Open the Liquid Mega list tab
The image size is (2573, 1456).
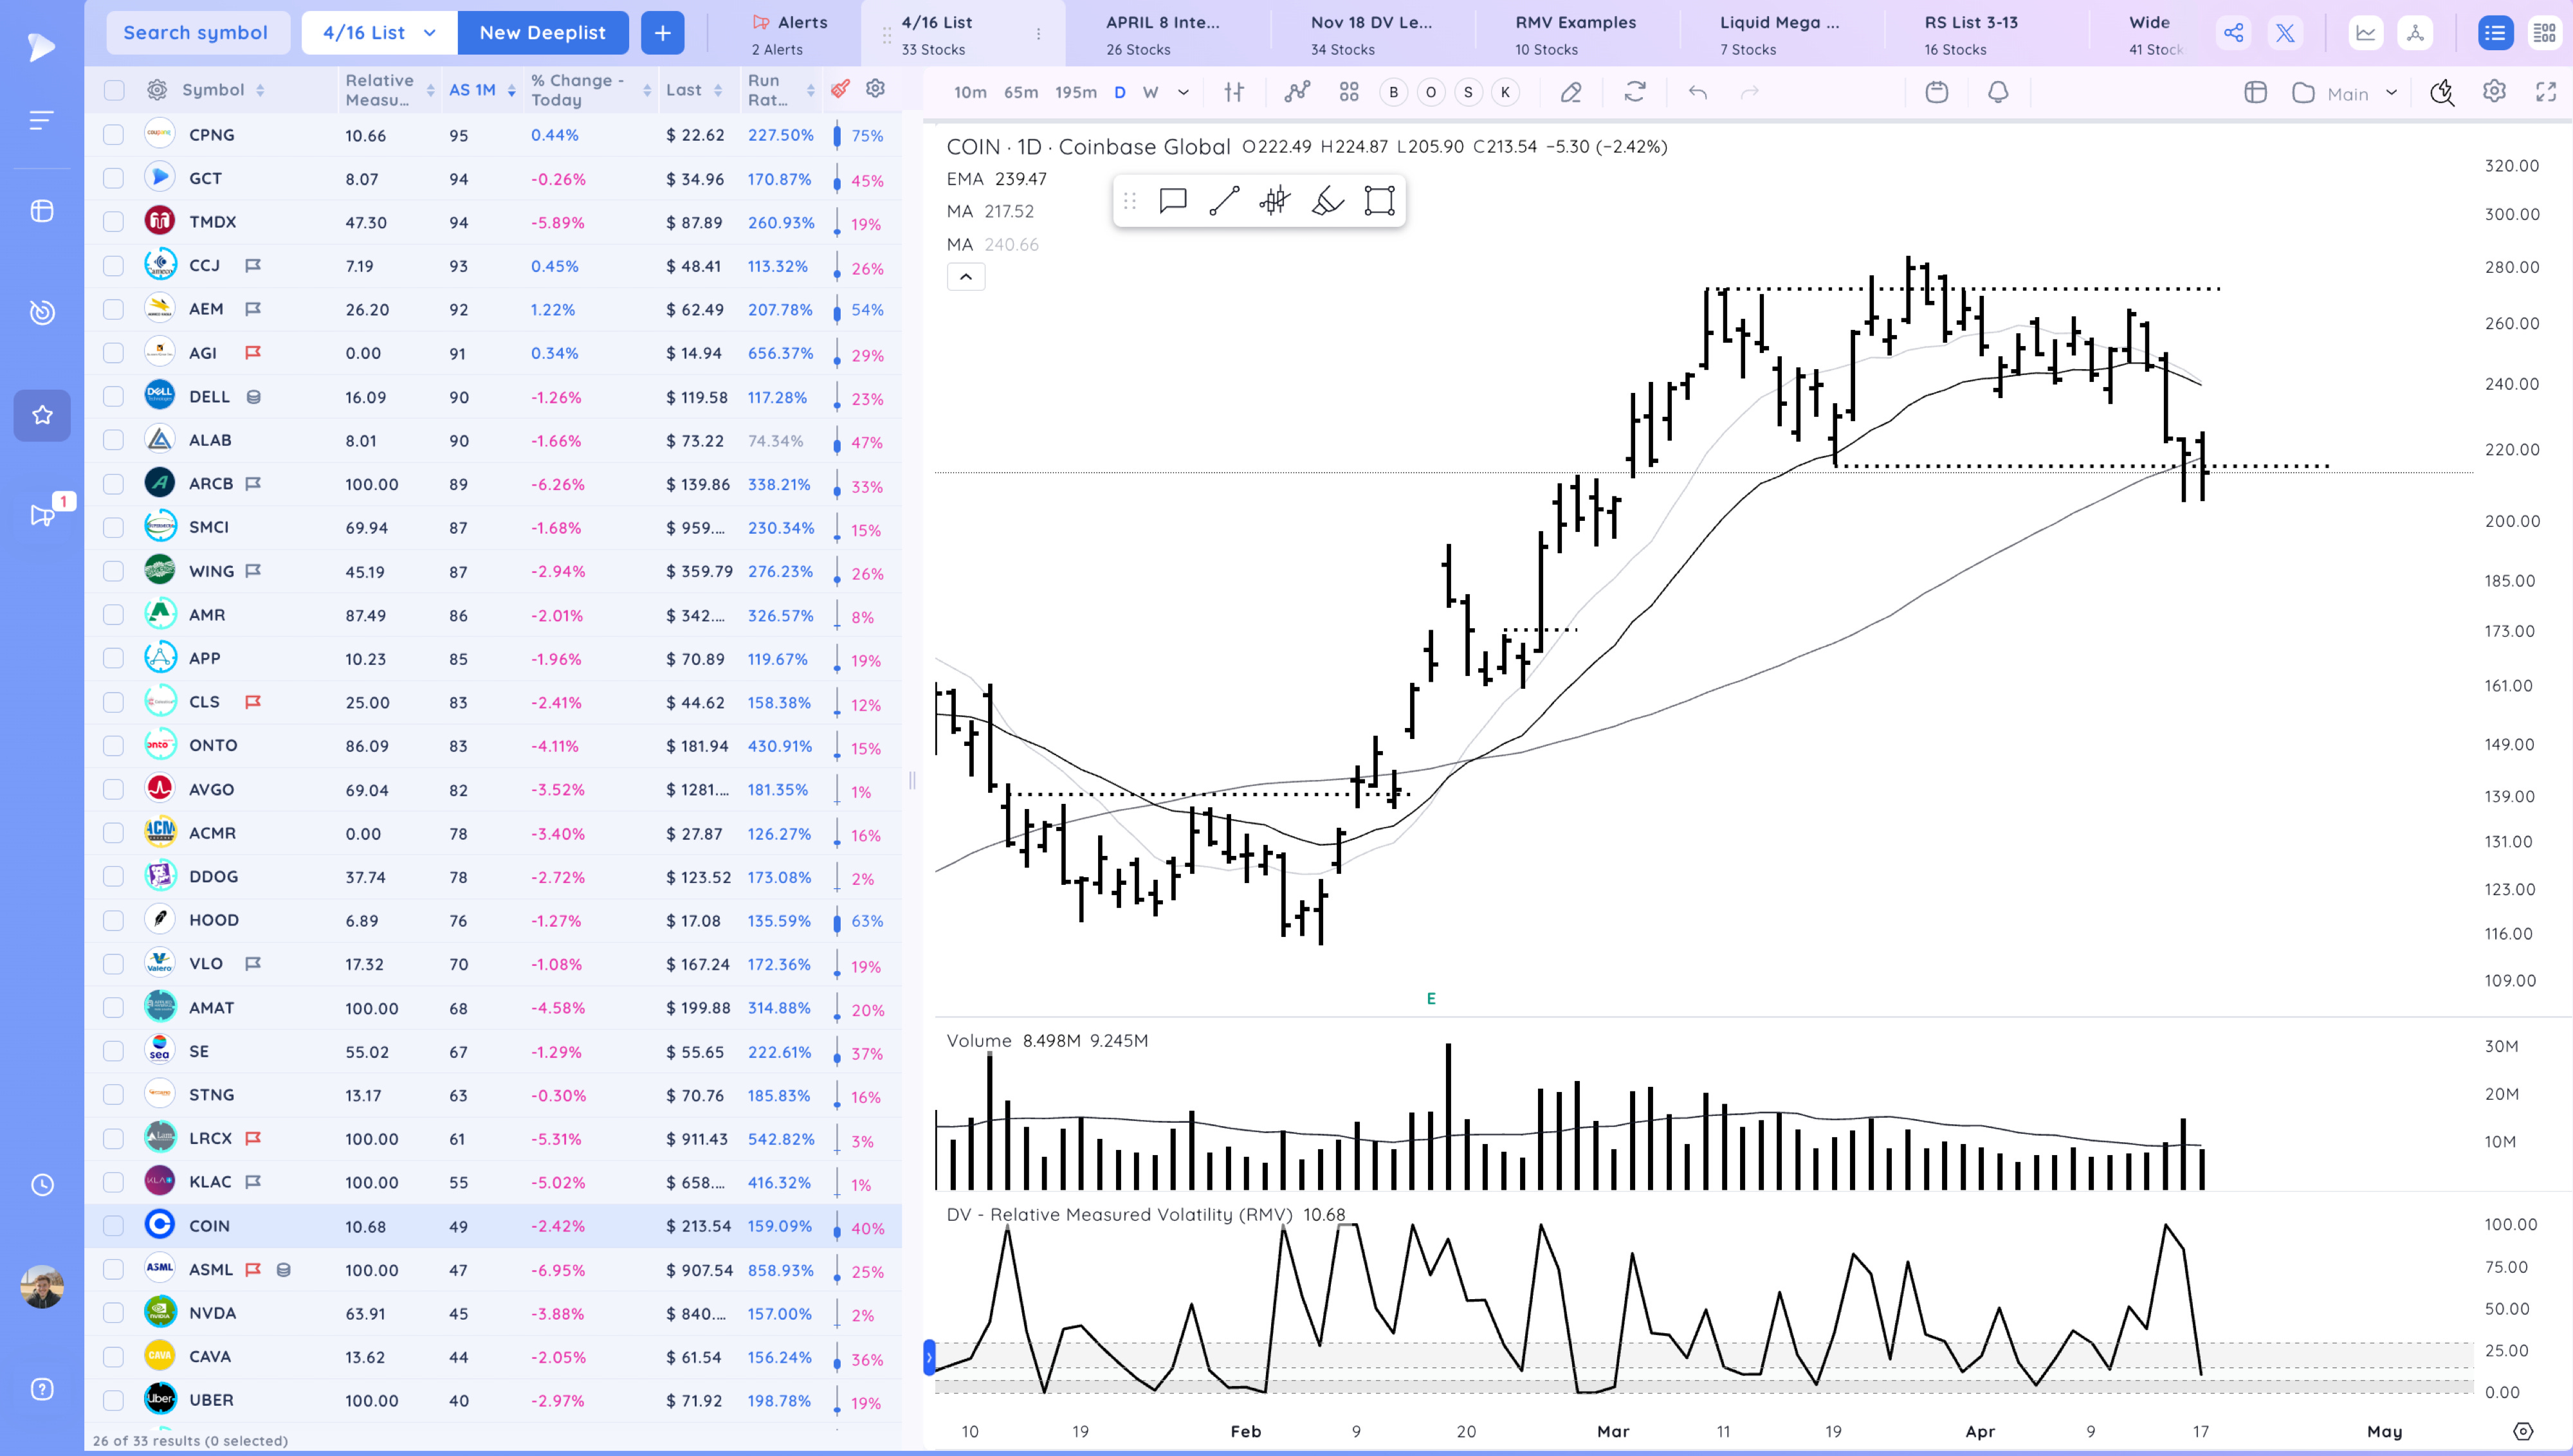[x=1779, y=34]
